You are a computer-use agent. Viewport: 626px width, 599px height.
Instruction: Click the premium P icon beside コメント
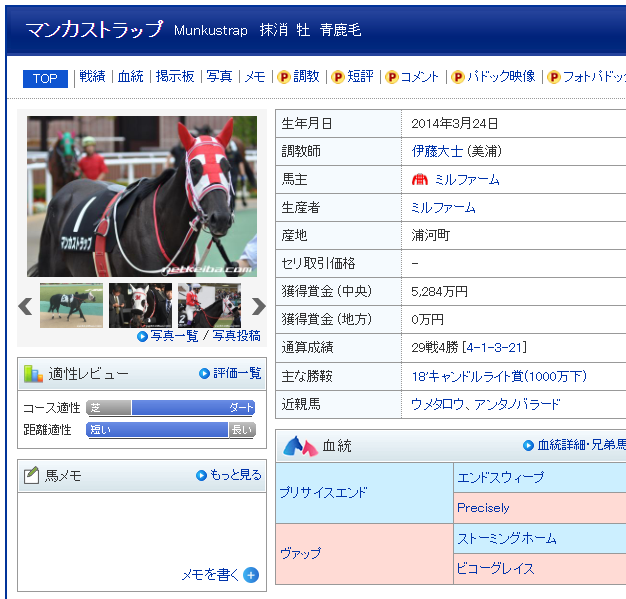[x=391, y=77]
